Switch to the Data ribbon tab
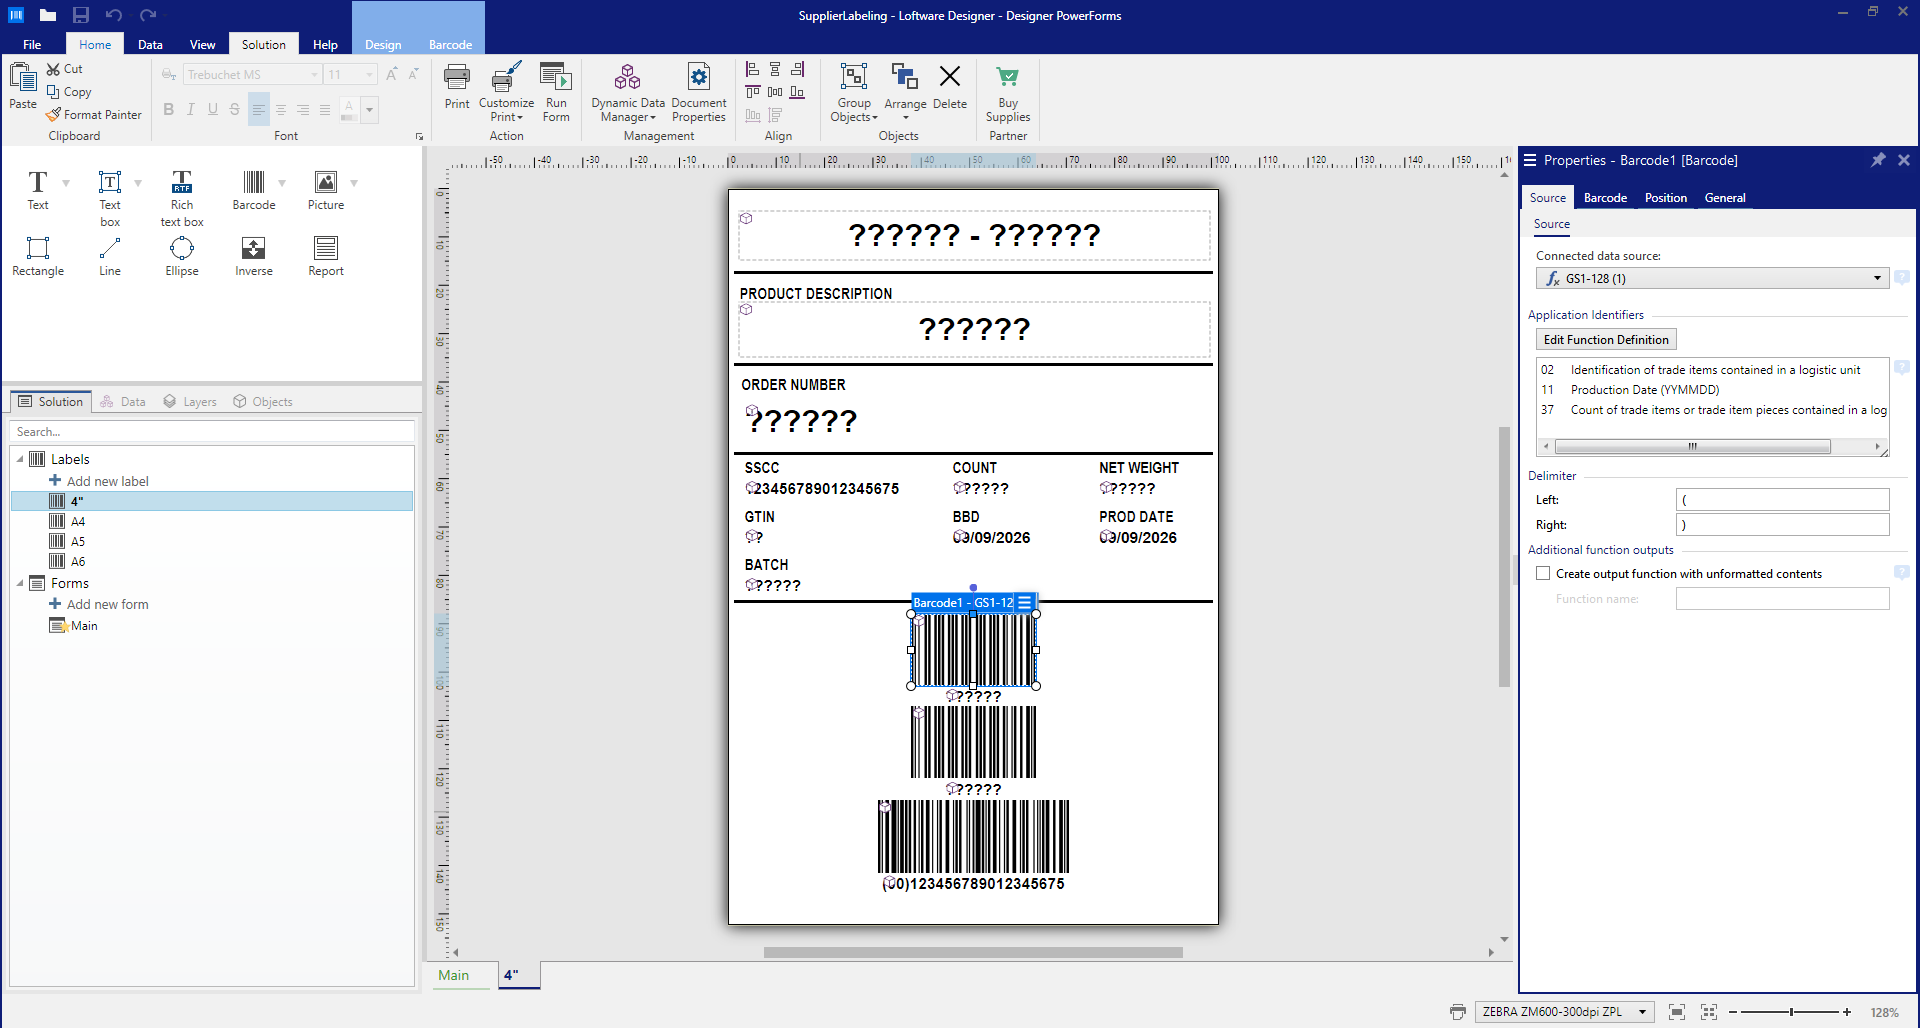 (150, 45)
